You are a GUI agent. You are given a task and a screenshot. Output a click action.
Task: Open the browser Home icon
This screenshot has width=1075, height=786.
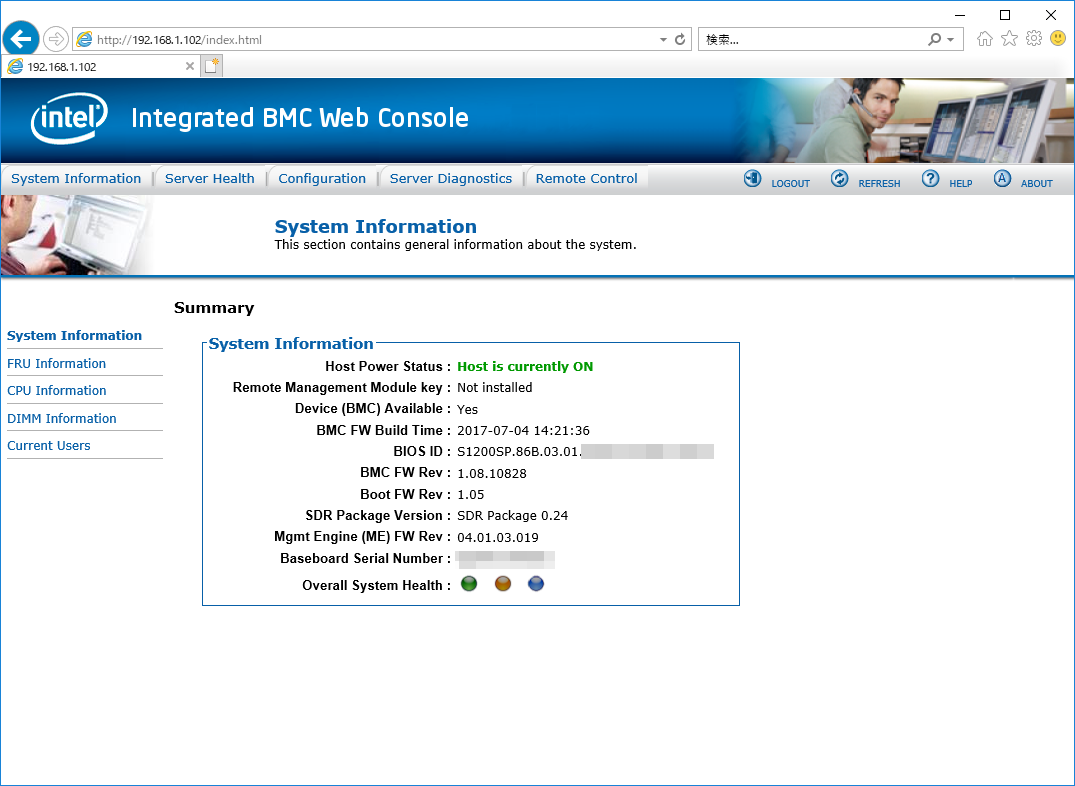985,39
